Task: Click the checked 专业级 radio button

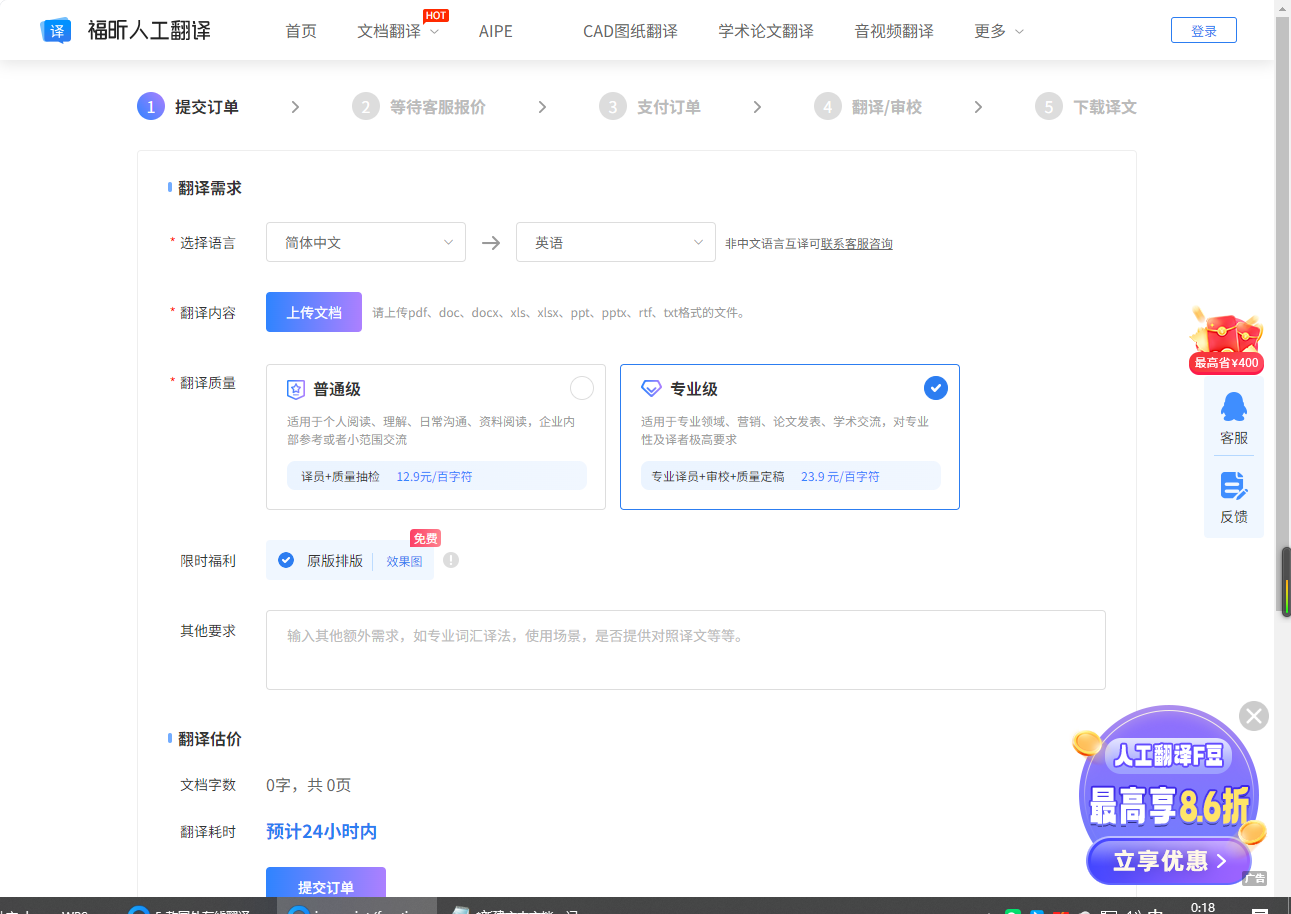Action: click(935, 387)
